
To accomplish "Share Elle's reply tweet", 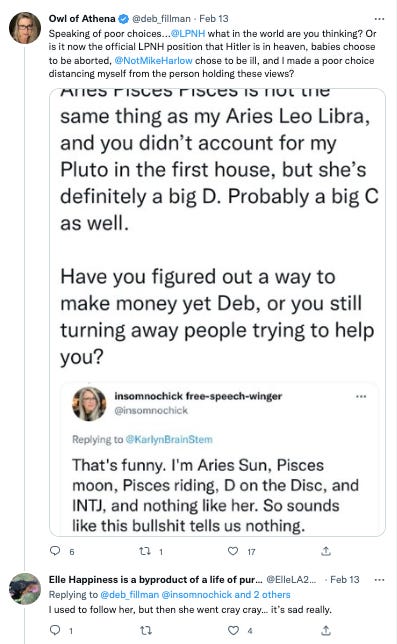I will coord(326,630).
